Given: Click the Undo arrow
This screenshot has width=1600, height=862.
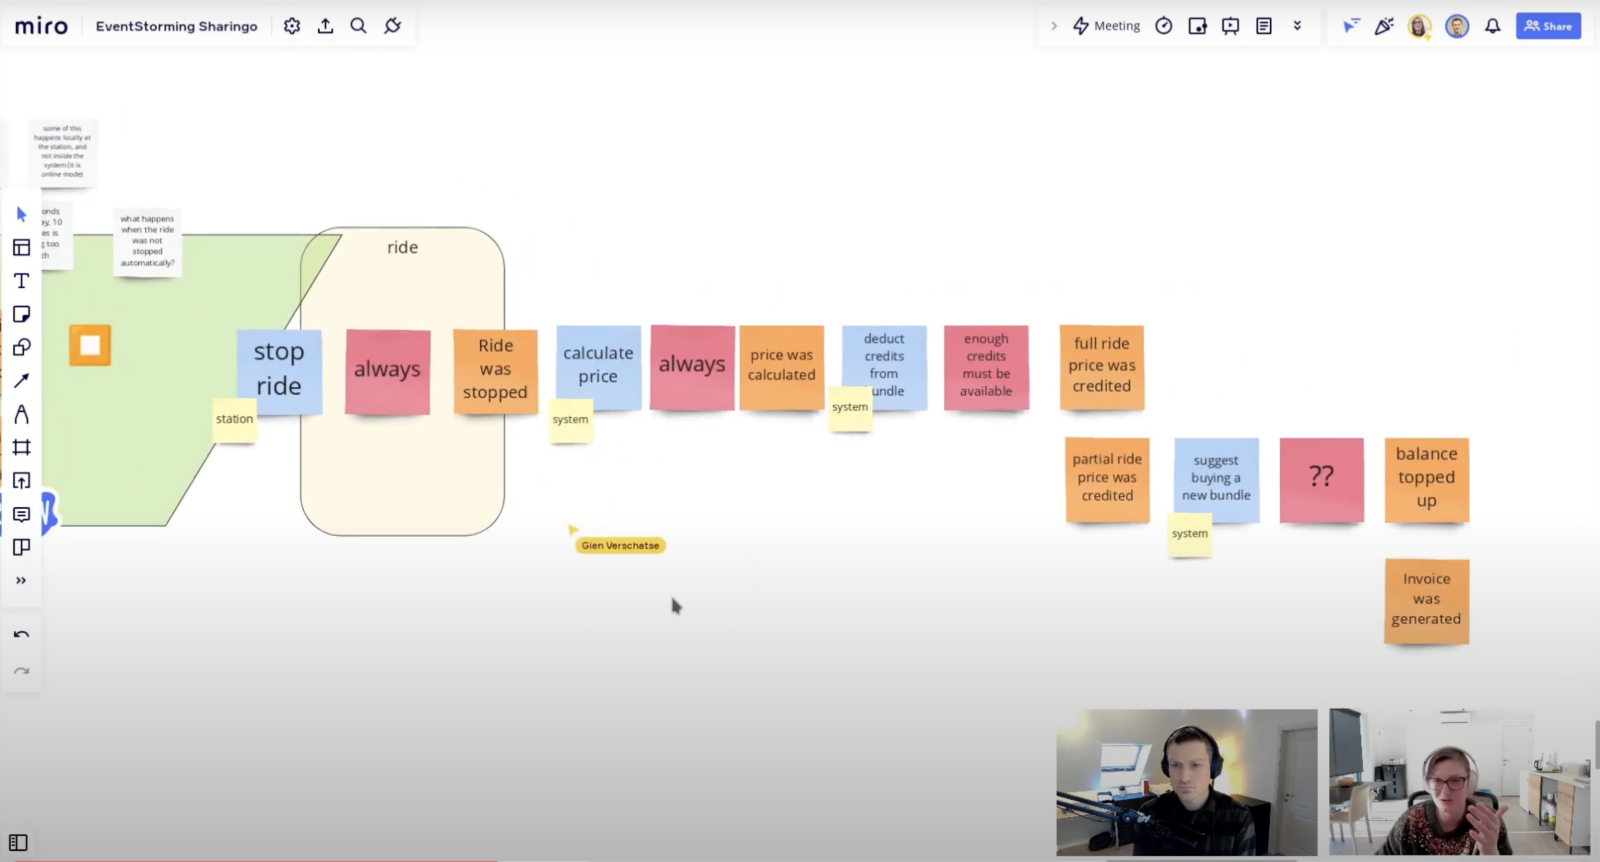Looking at the screenshot, I should click(21, 634).
